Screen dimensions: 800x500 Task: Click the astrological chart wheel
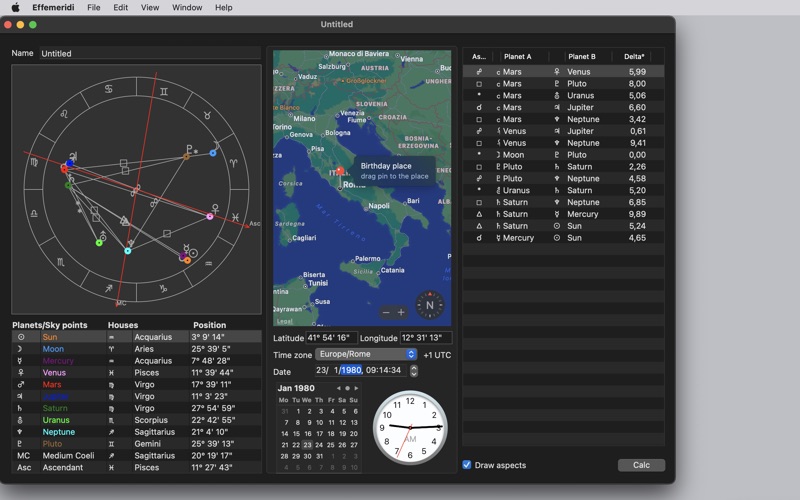point(136,189)
